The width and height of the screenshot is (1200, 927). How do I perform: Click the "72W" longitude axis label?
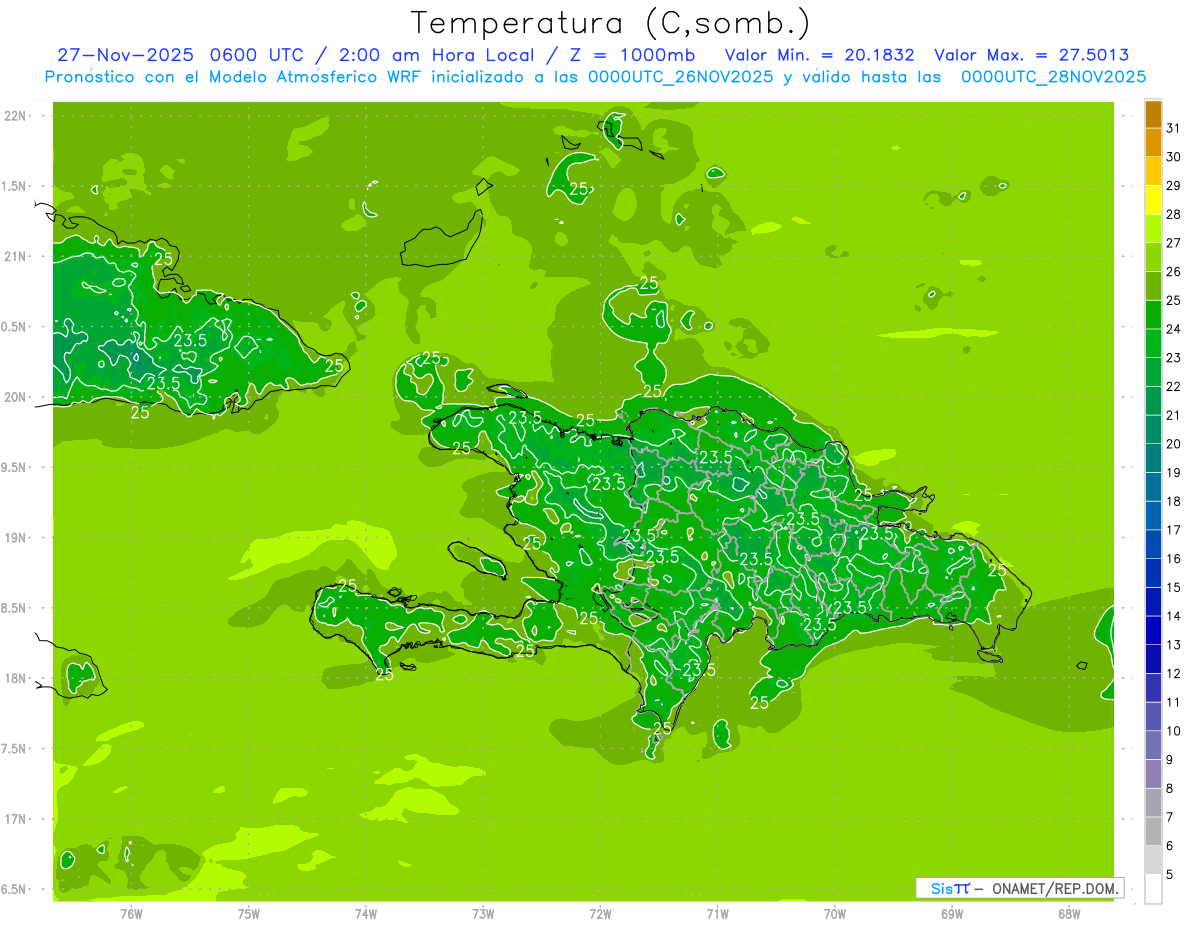click(600, 914)
